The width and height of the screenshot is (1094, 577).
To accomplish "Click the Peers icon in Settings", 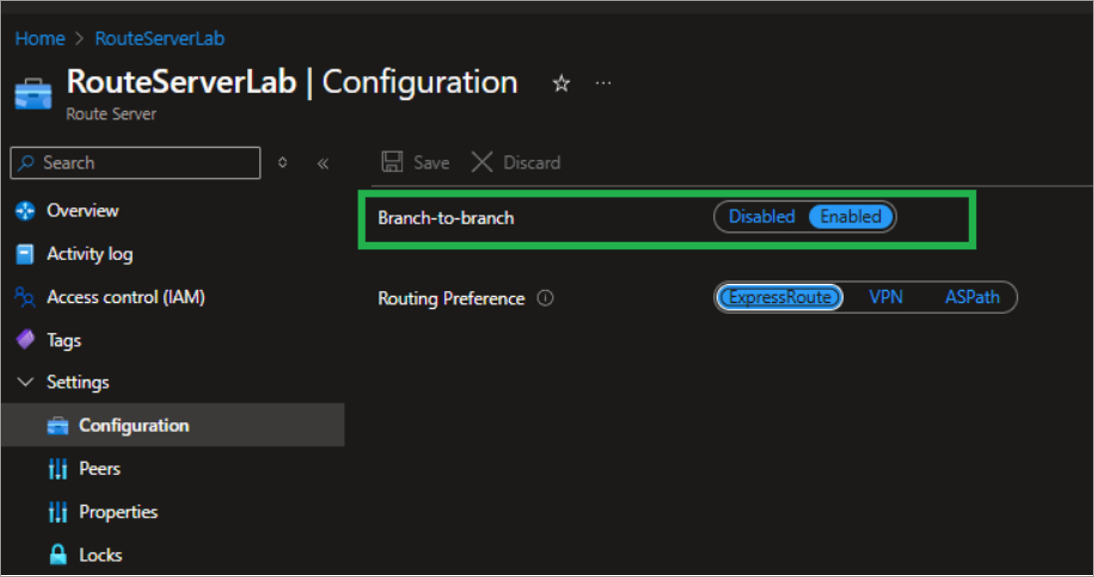I will [58, 469].
